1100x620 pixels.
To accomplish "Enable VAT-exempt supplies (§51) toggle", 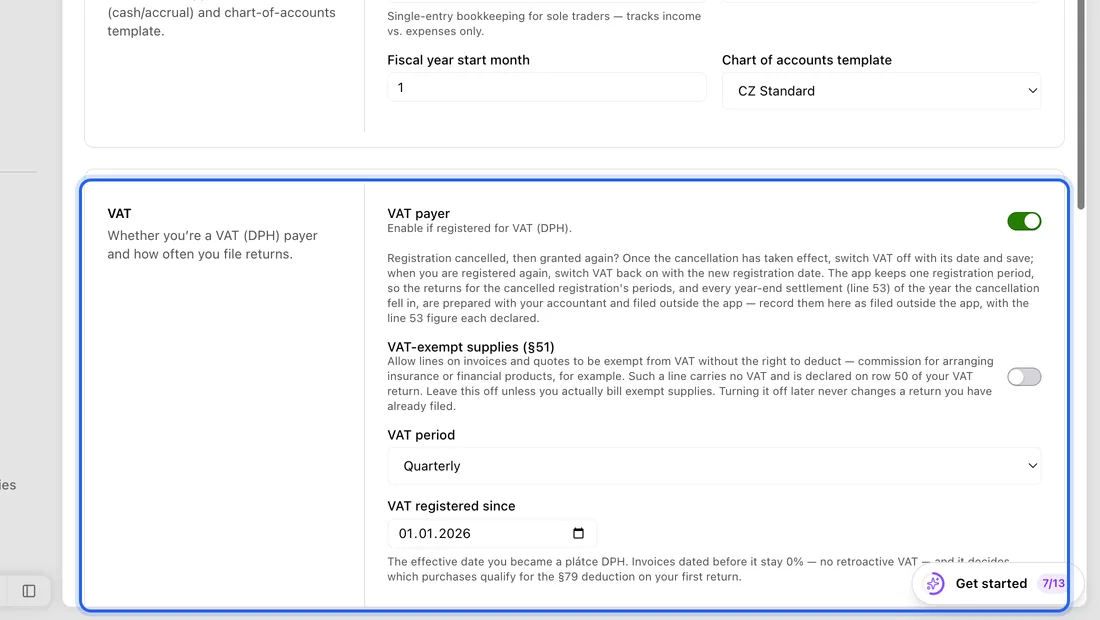I will 1024,377.
